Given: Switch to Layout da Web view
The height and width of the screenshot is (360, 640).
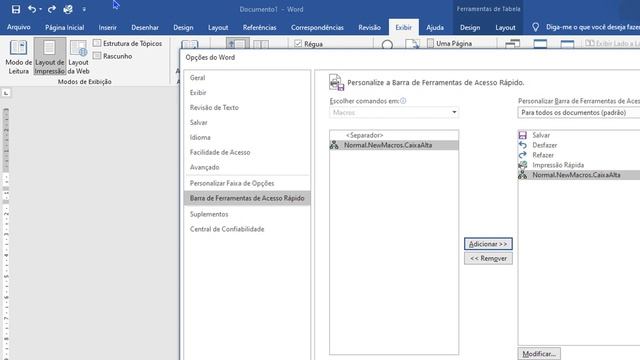Looking at the screenshot, I should coord(78,57).
